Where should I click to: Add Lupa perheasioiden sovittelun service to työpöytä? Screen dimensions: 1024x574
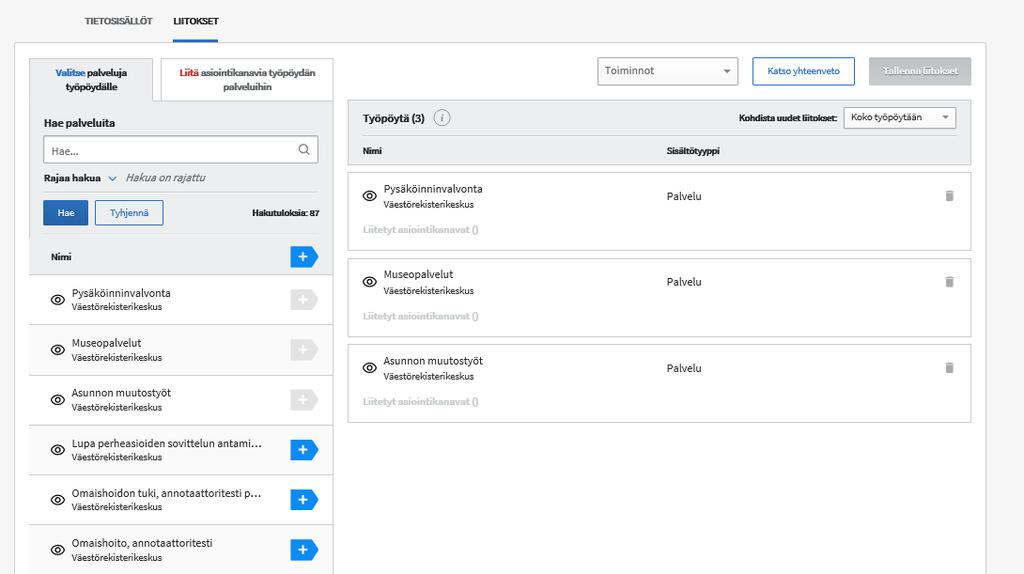(304, 450)
